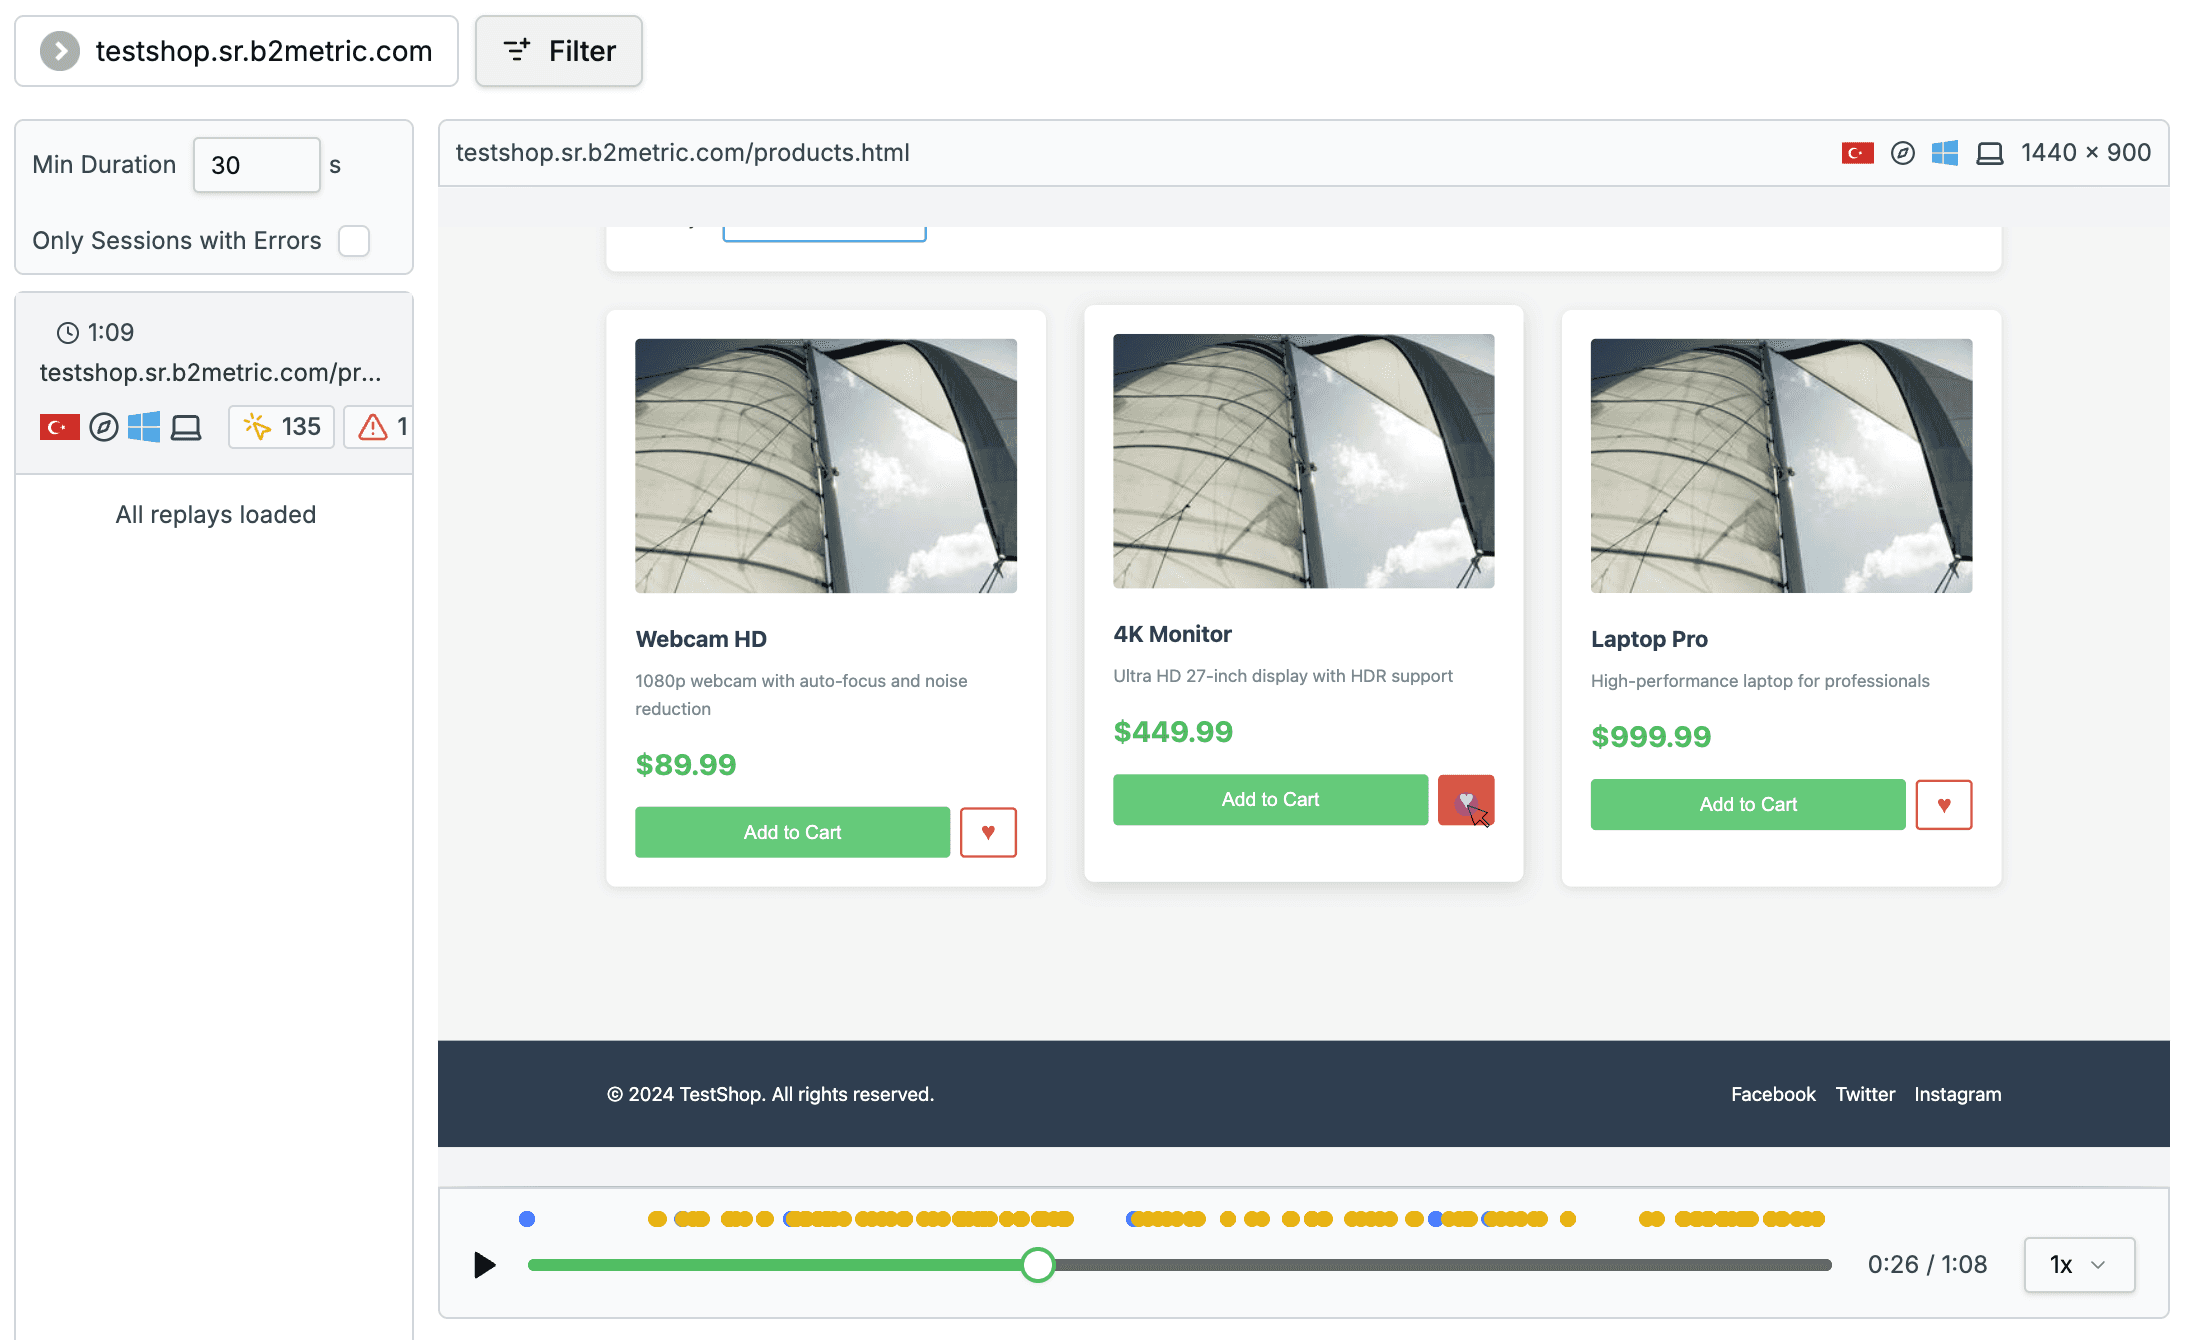Click the Windows OS icon in URL bar
The width and height of the screenshot is (2190, 1340).
pyautogui.click(x=1944, y=153)
